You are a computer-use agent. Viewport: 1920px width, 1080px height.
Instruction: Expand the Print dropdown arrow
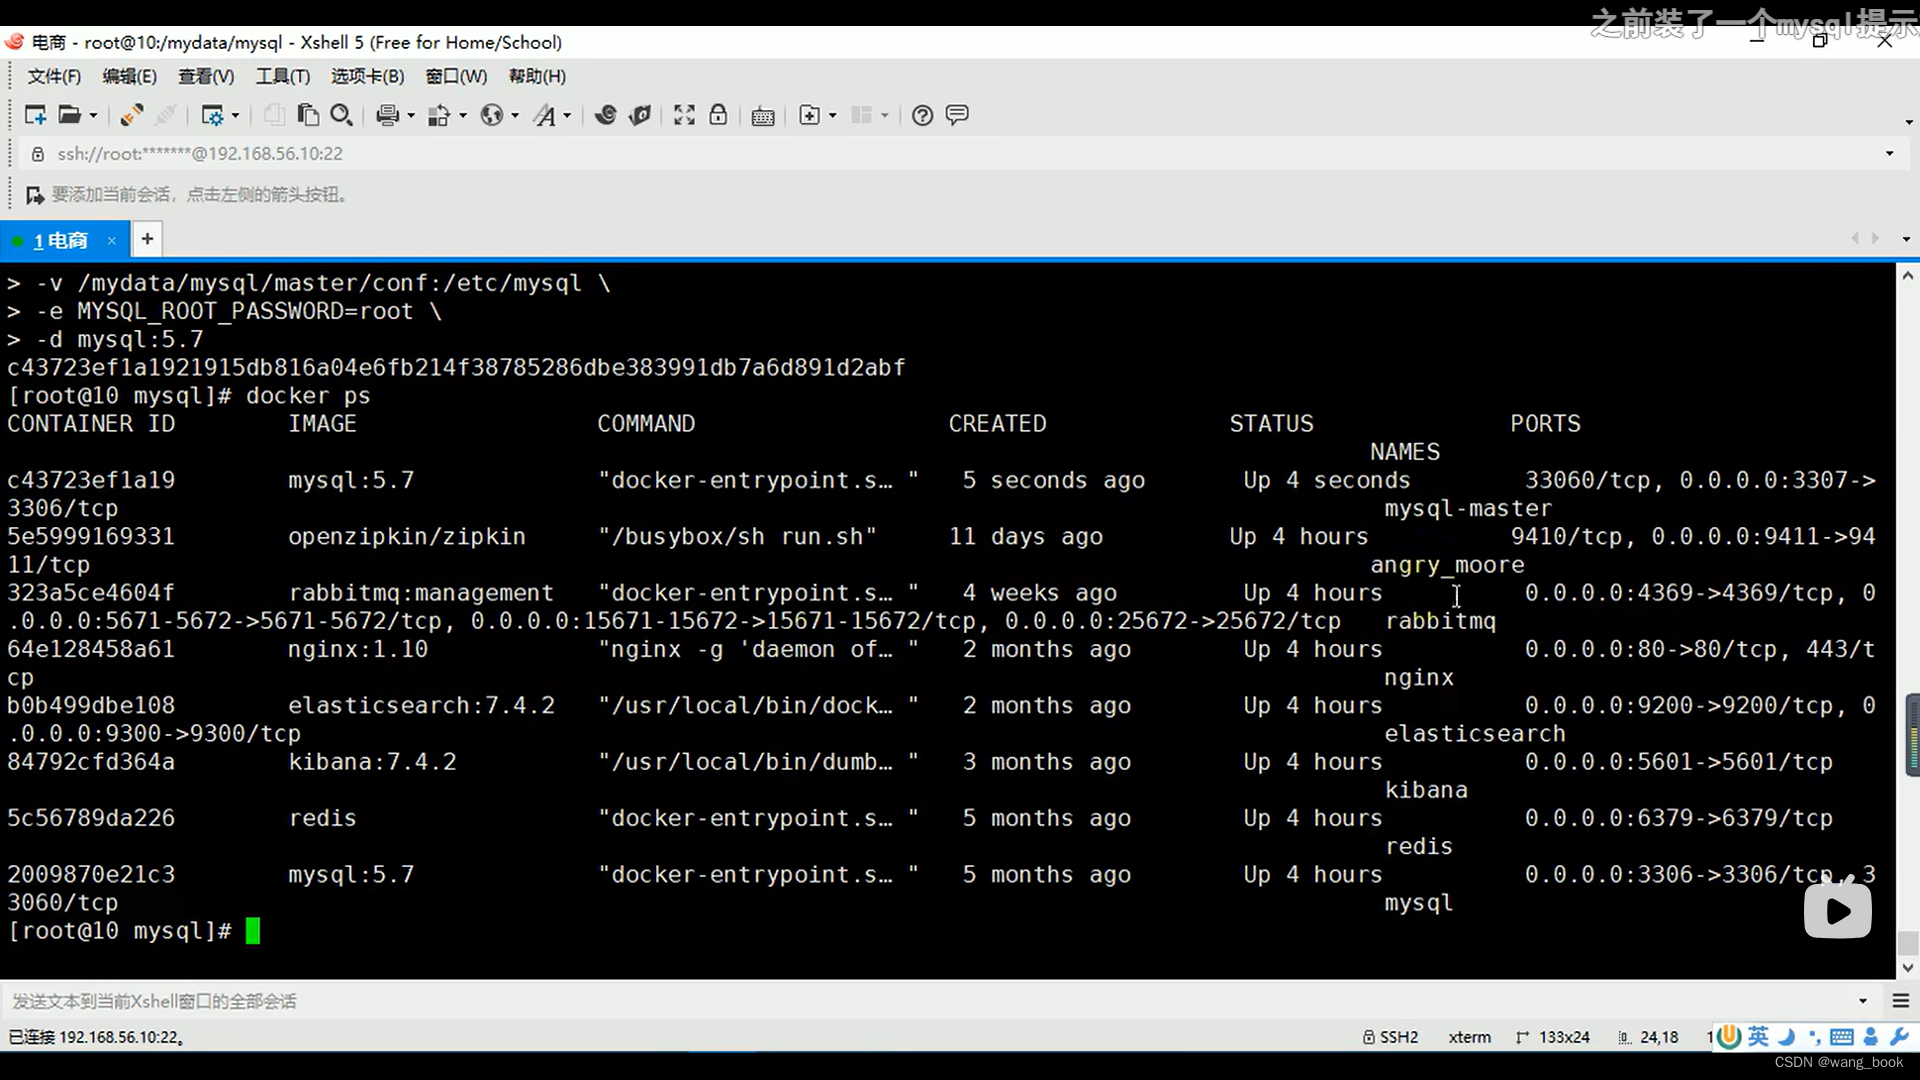tap(410, 116)
